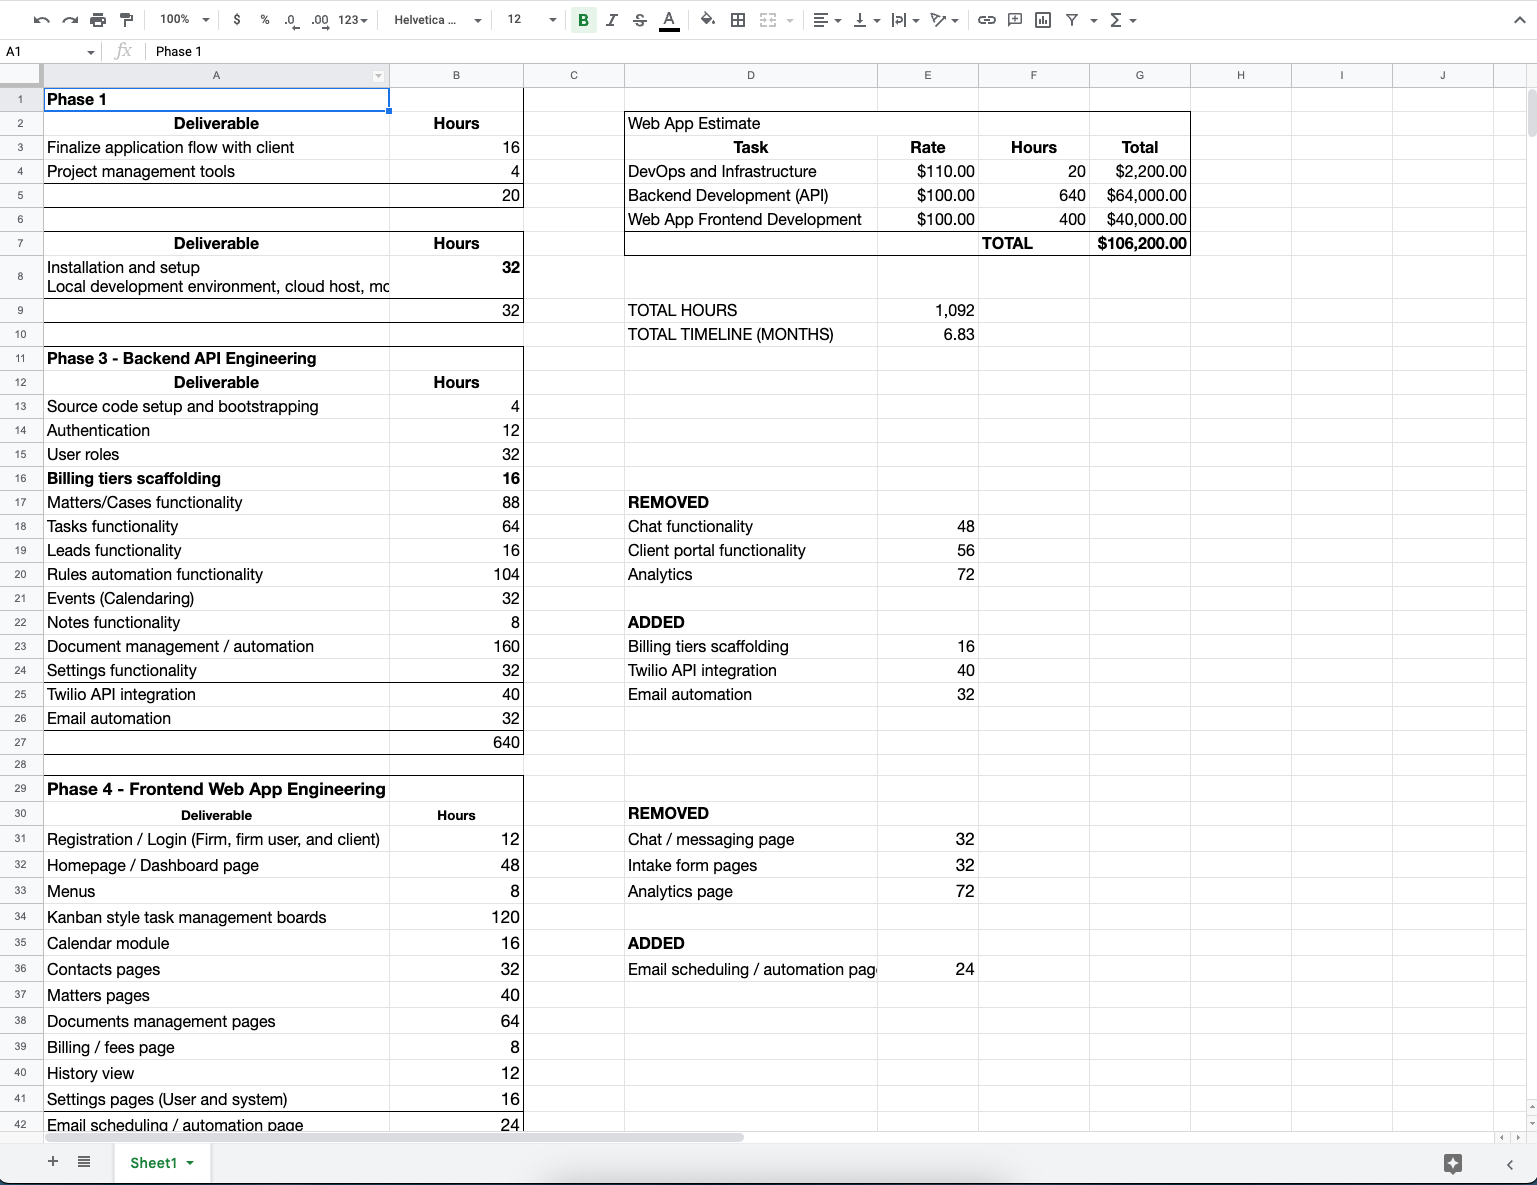Open the Sheet1 tab options arrow
Screen dimensions: 1537x1185
[x=190, y=1163]
